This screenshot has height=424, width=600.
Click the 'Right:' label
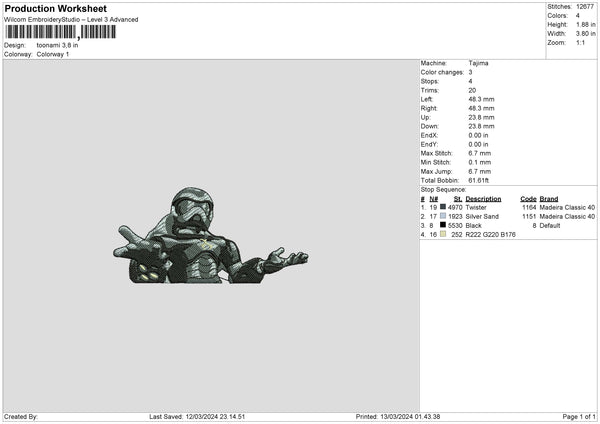coord(429,108)
